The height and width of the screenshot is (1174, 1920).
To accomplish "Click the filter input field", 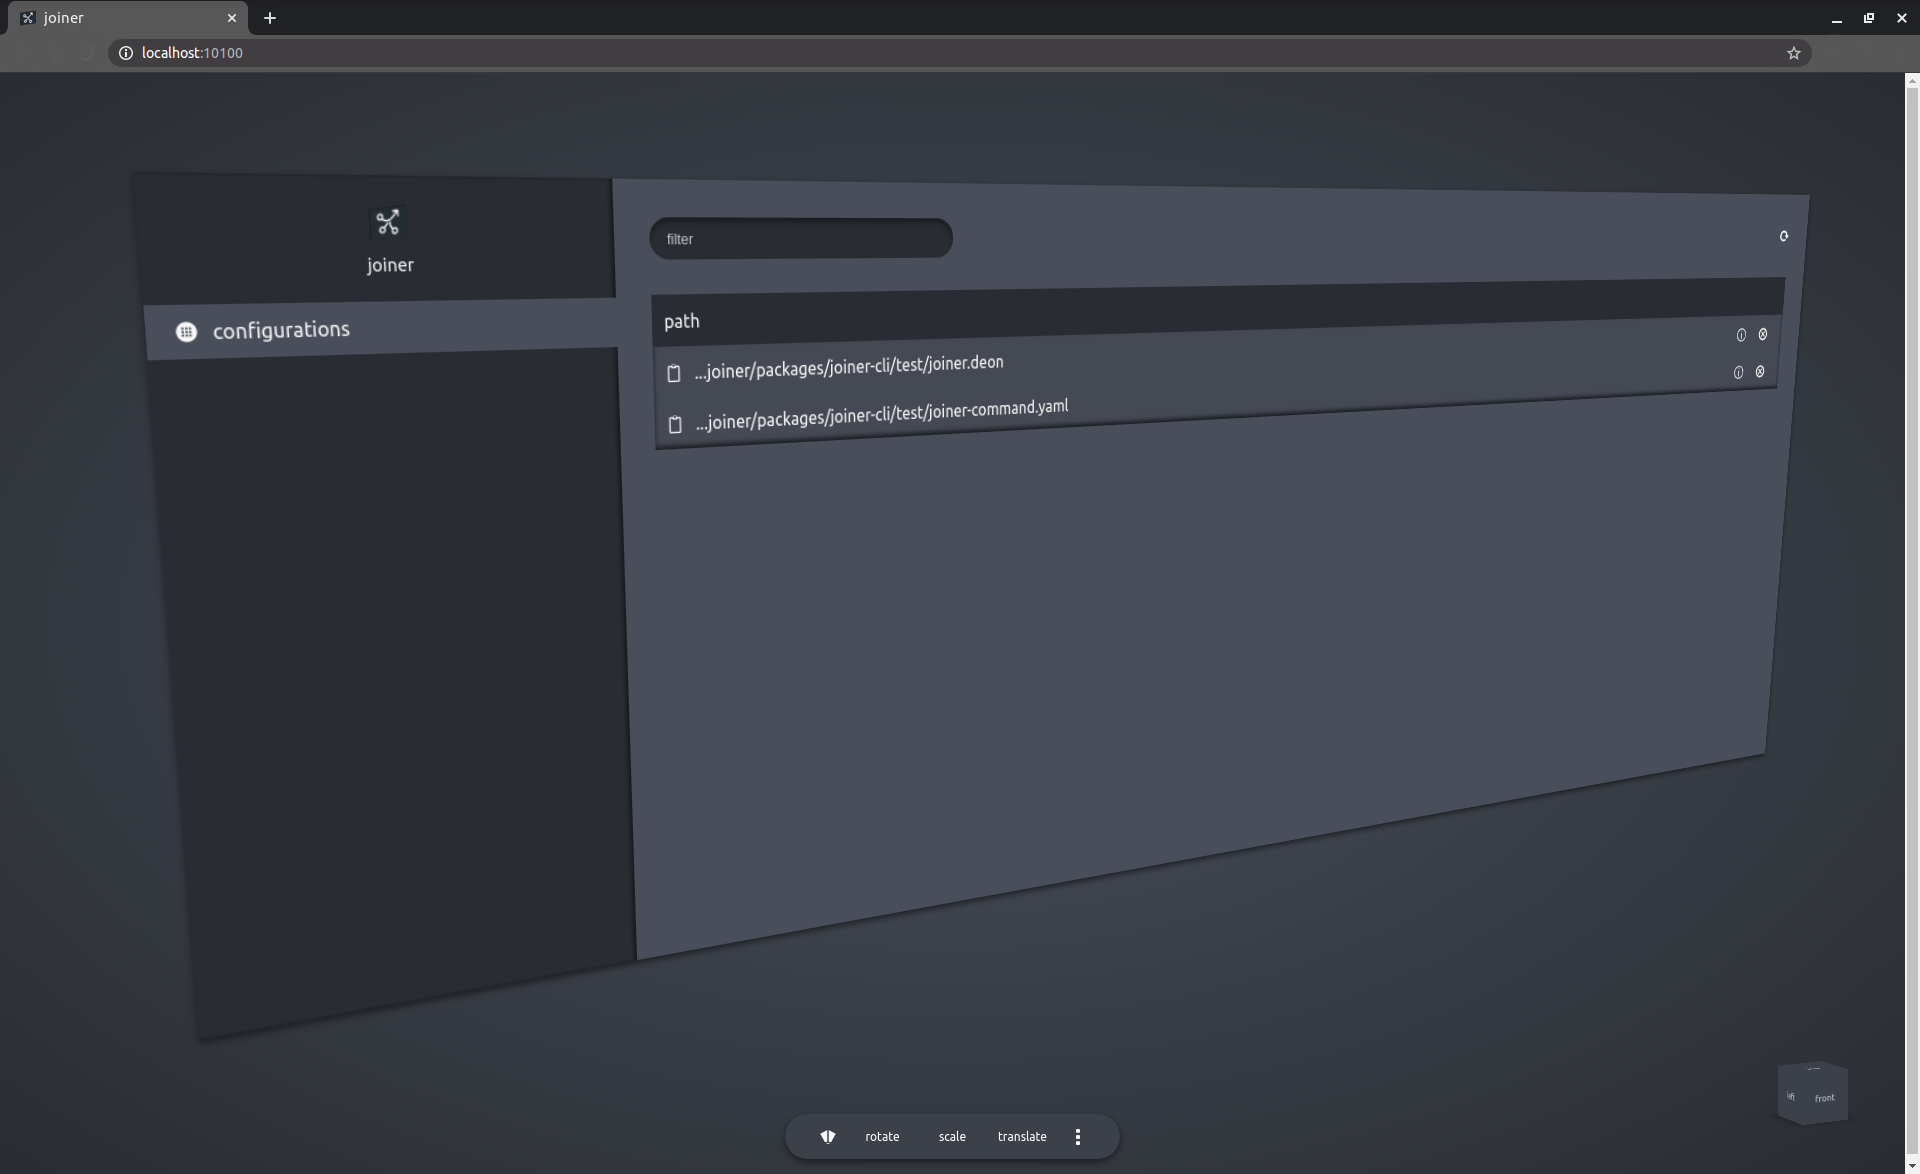I will [x=800, y=239].
